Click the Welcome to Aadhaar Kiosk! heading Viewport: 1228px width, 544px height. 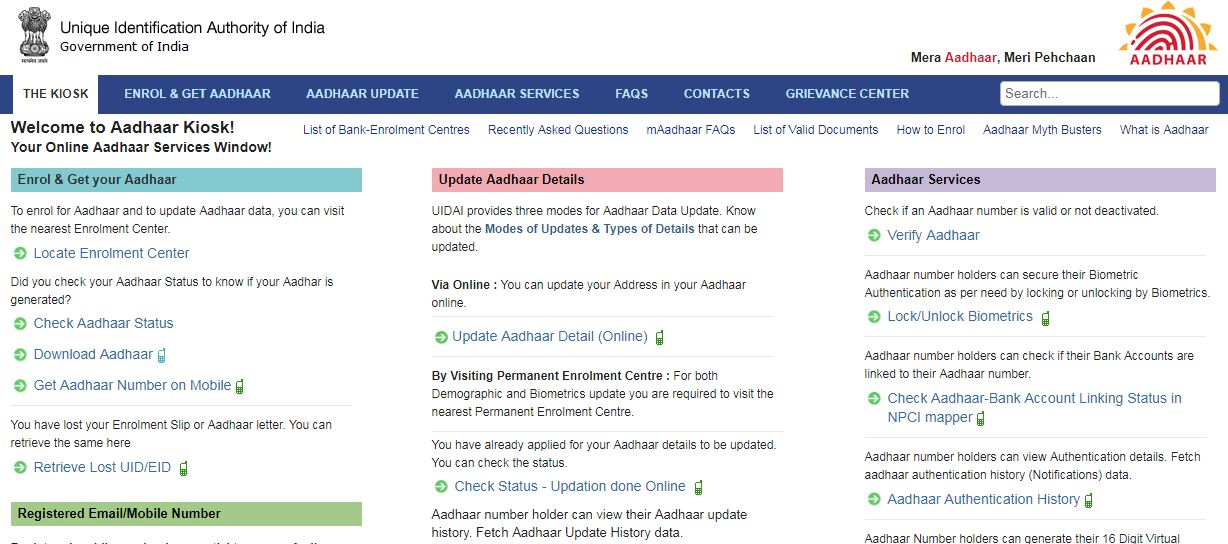click(x=123, y=128)
